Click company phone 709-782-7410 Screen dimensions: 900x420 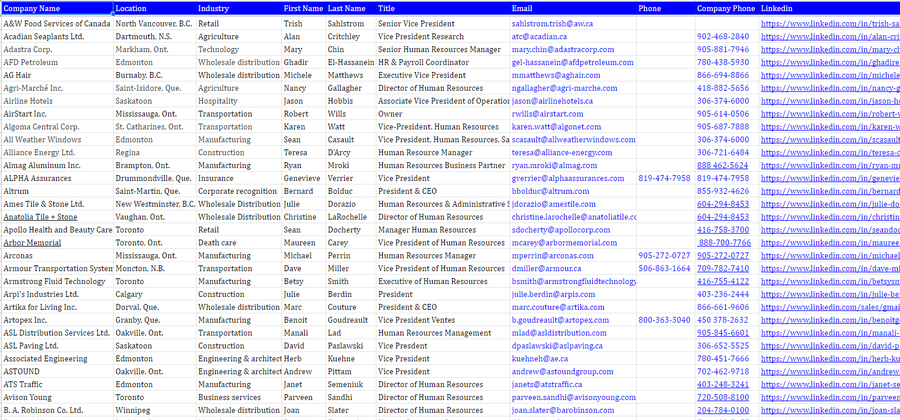coord(723,269)
